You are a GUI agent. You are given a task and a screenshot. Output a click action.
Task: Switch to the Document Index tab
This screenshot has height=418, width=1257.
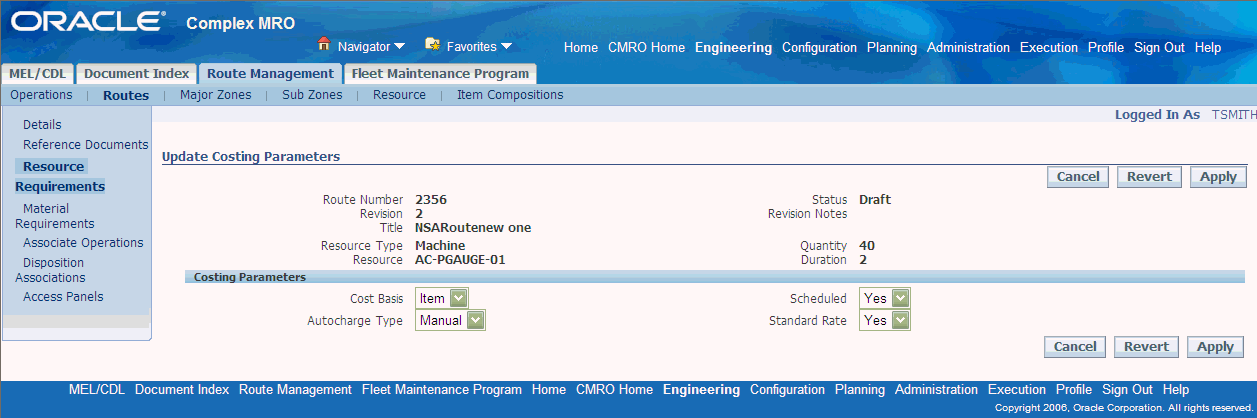click(136, 74)
